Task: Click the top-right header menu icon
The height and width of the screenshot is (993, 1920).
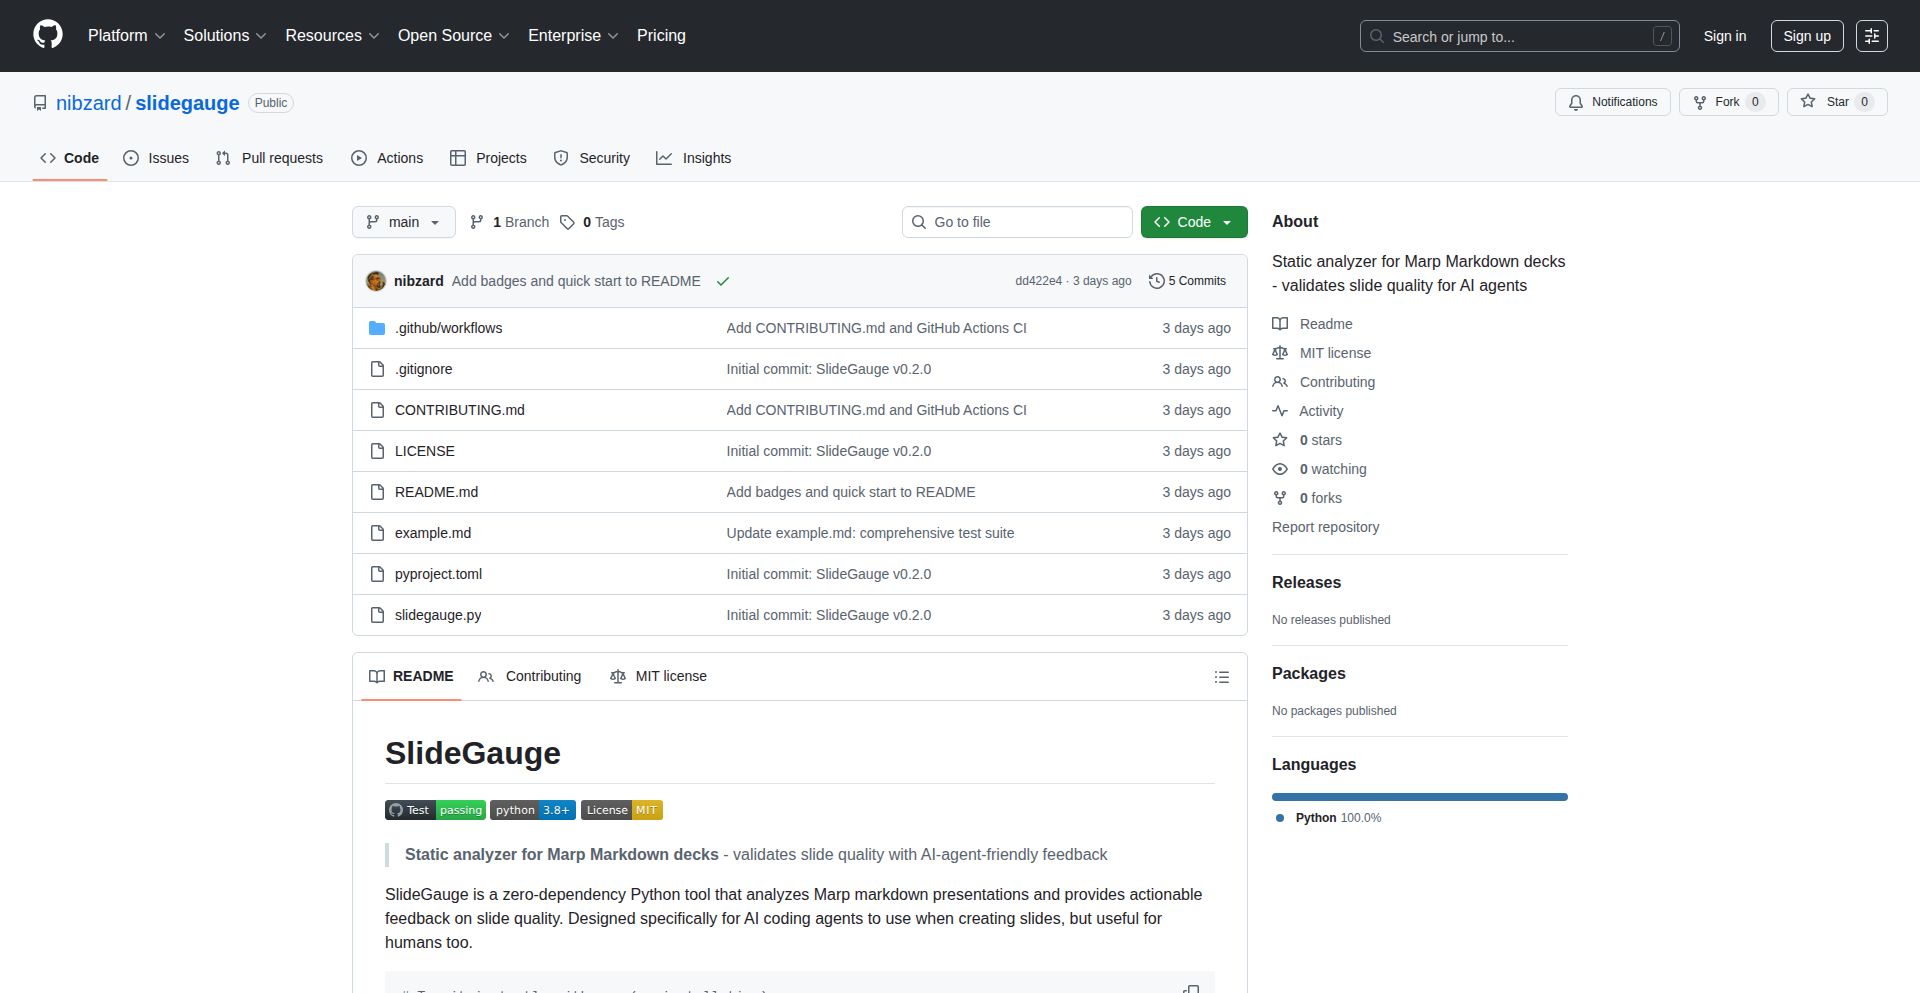Action: click(1871, 36)
